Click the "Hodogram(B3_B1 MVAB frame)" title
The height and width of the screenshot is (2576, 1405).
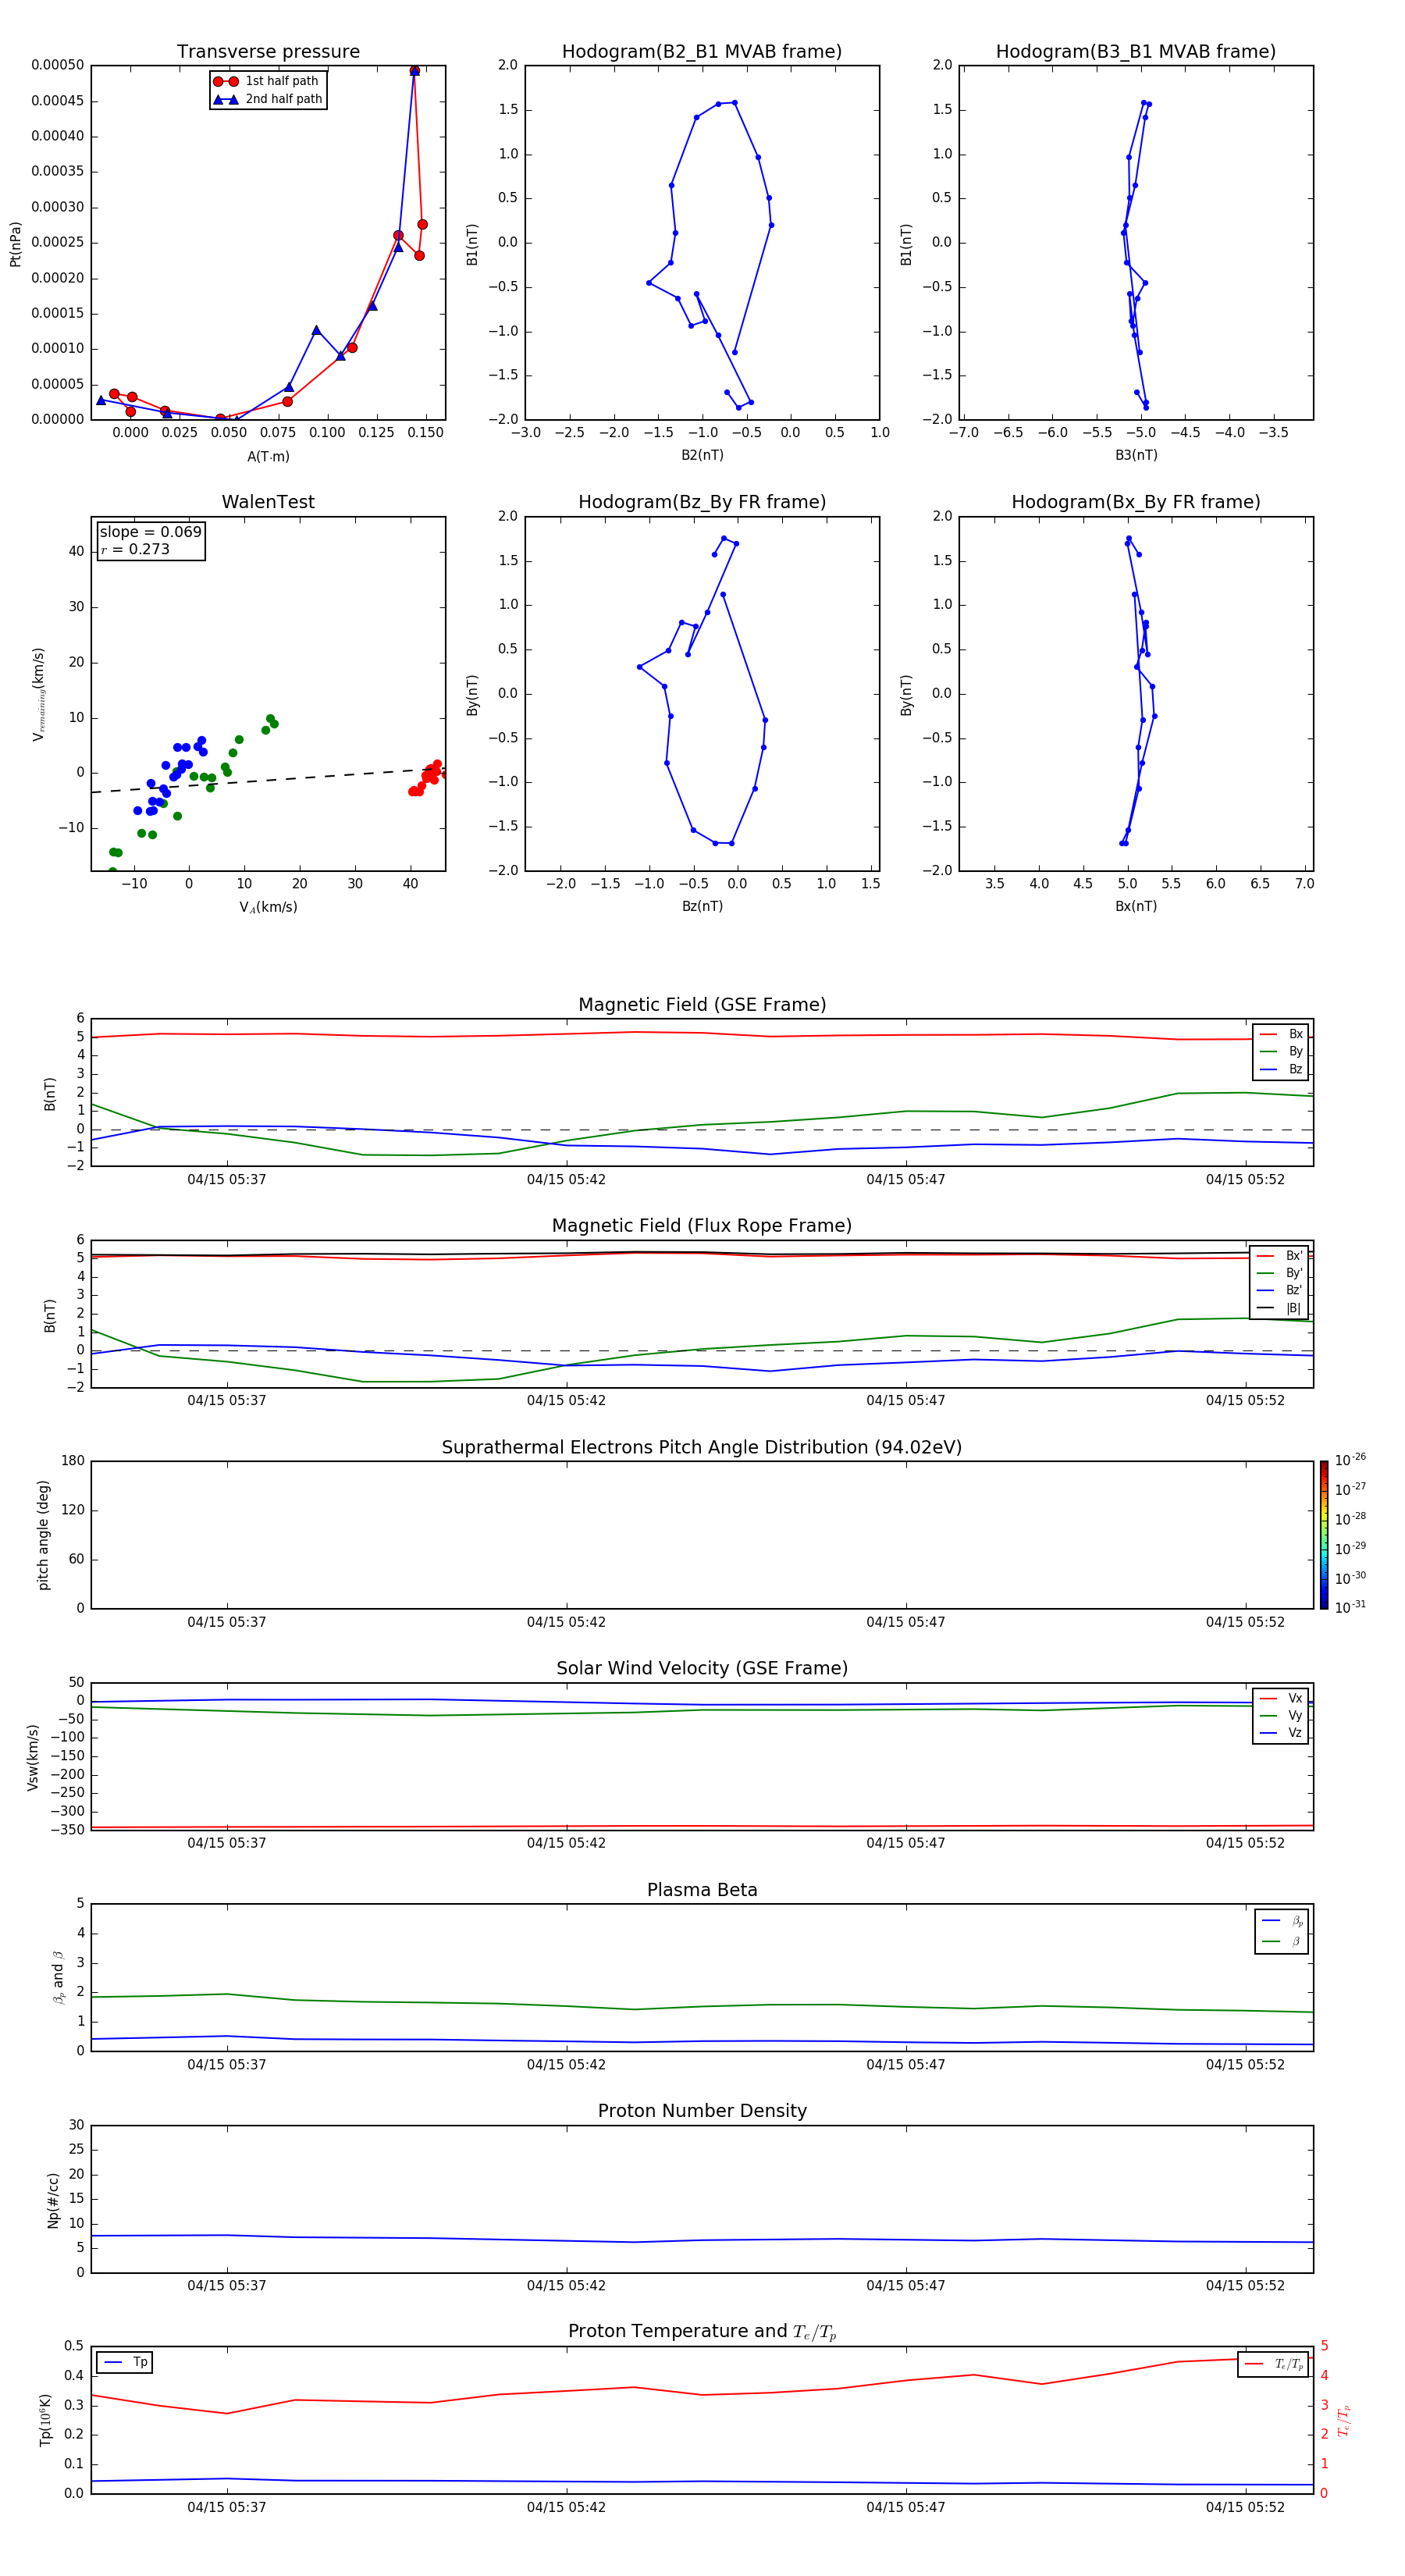(x=1136, y=51)
